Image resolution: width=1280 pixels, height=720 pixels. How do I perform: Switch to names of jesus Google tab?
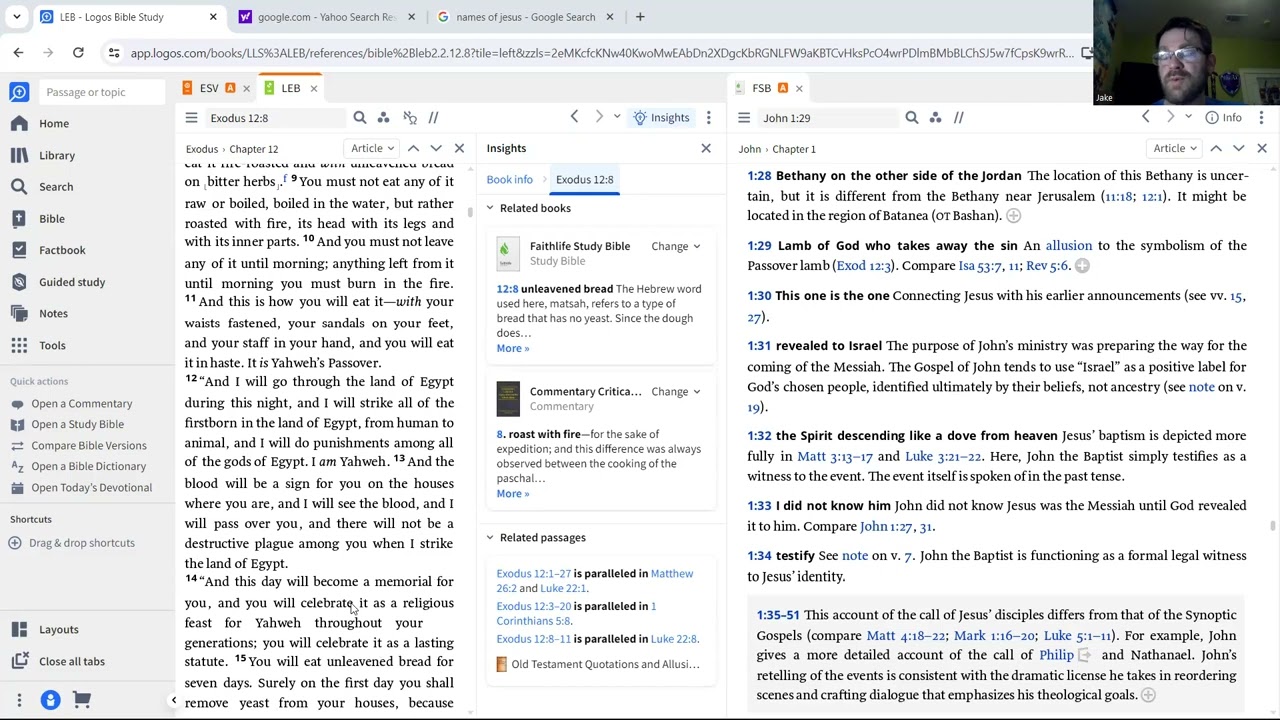524,17
